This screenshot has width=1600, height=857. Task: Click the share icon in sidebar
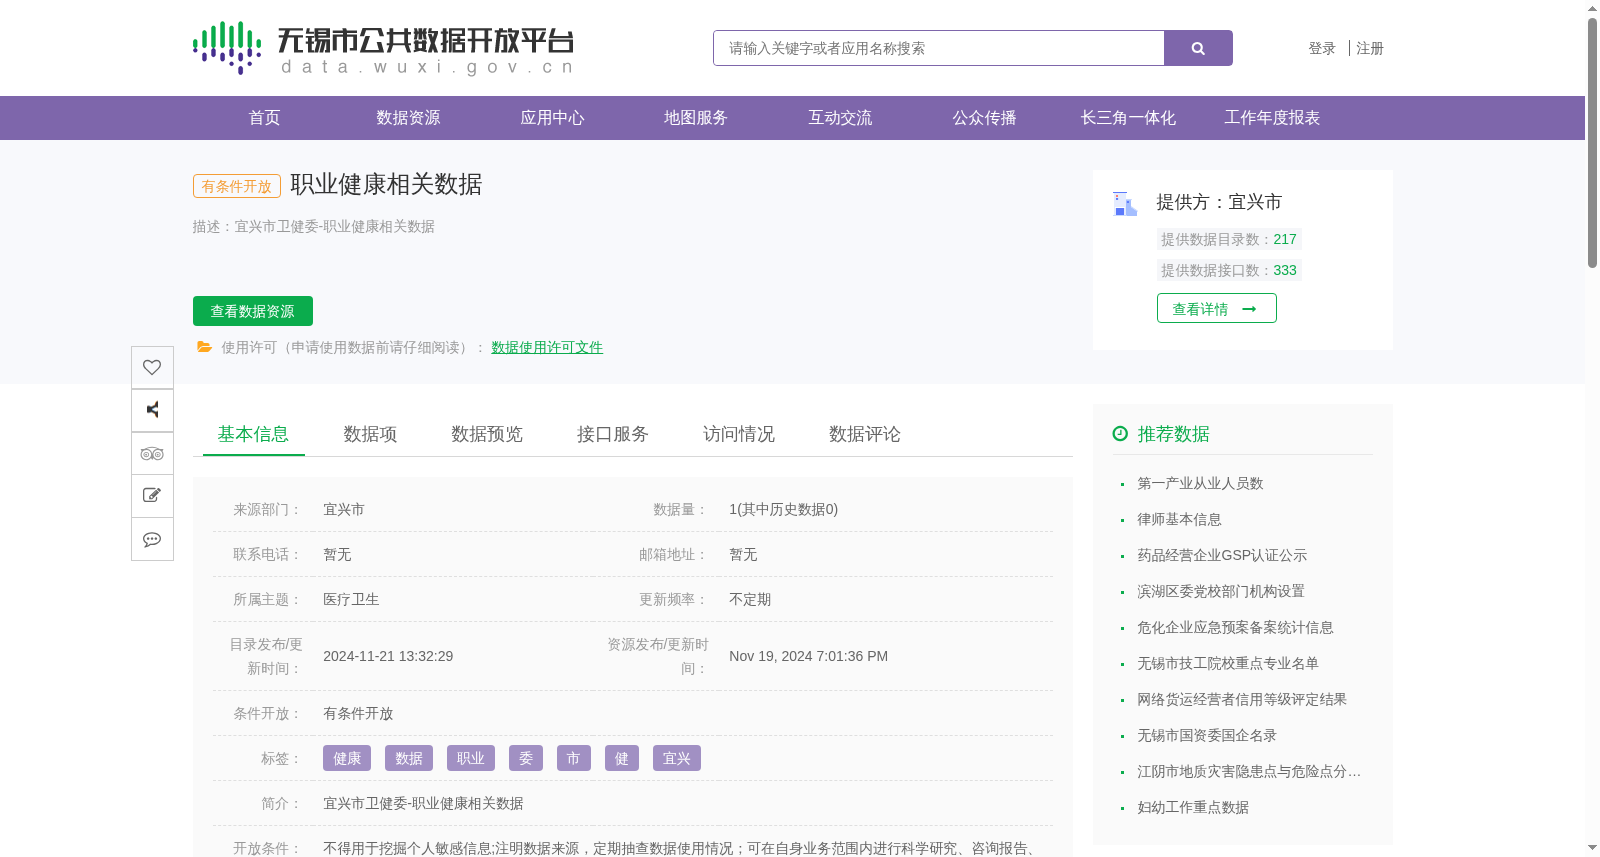(x=152, y=410)
